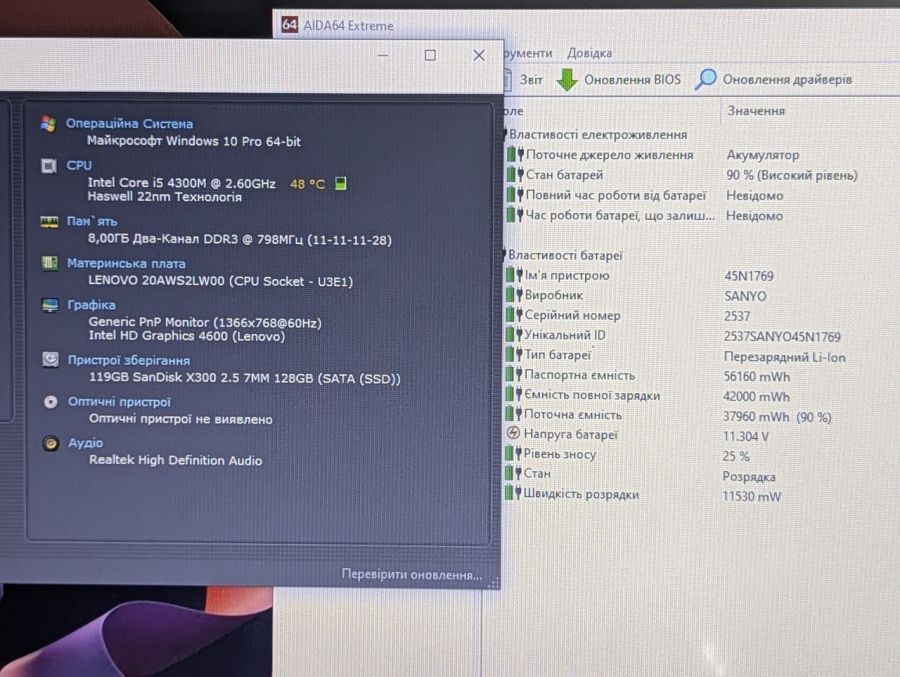The image size is (900, 677).
Task: Click the monitor icon beside Графіка
Action: click(50, 305)
